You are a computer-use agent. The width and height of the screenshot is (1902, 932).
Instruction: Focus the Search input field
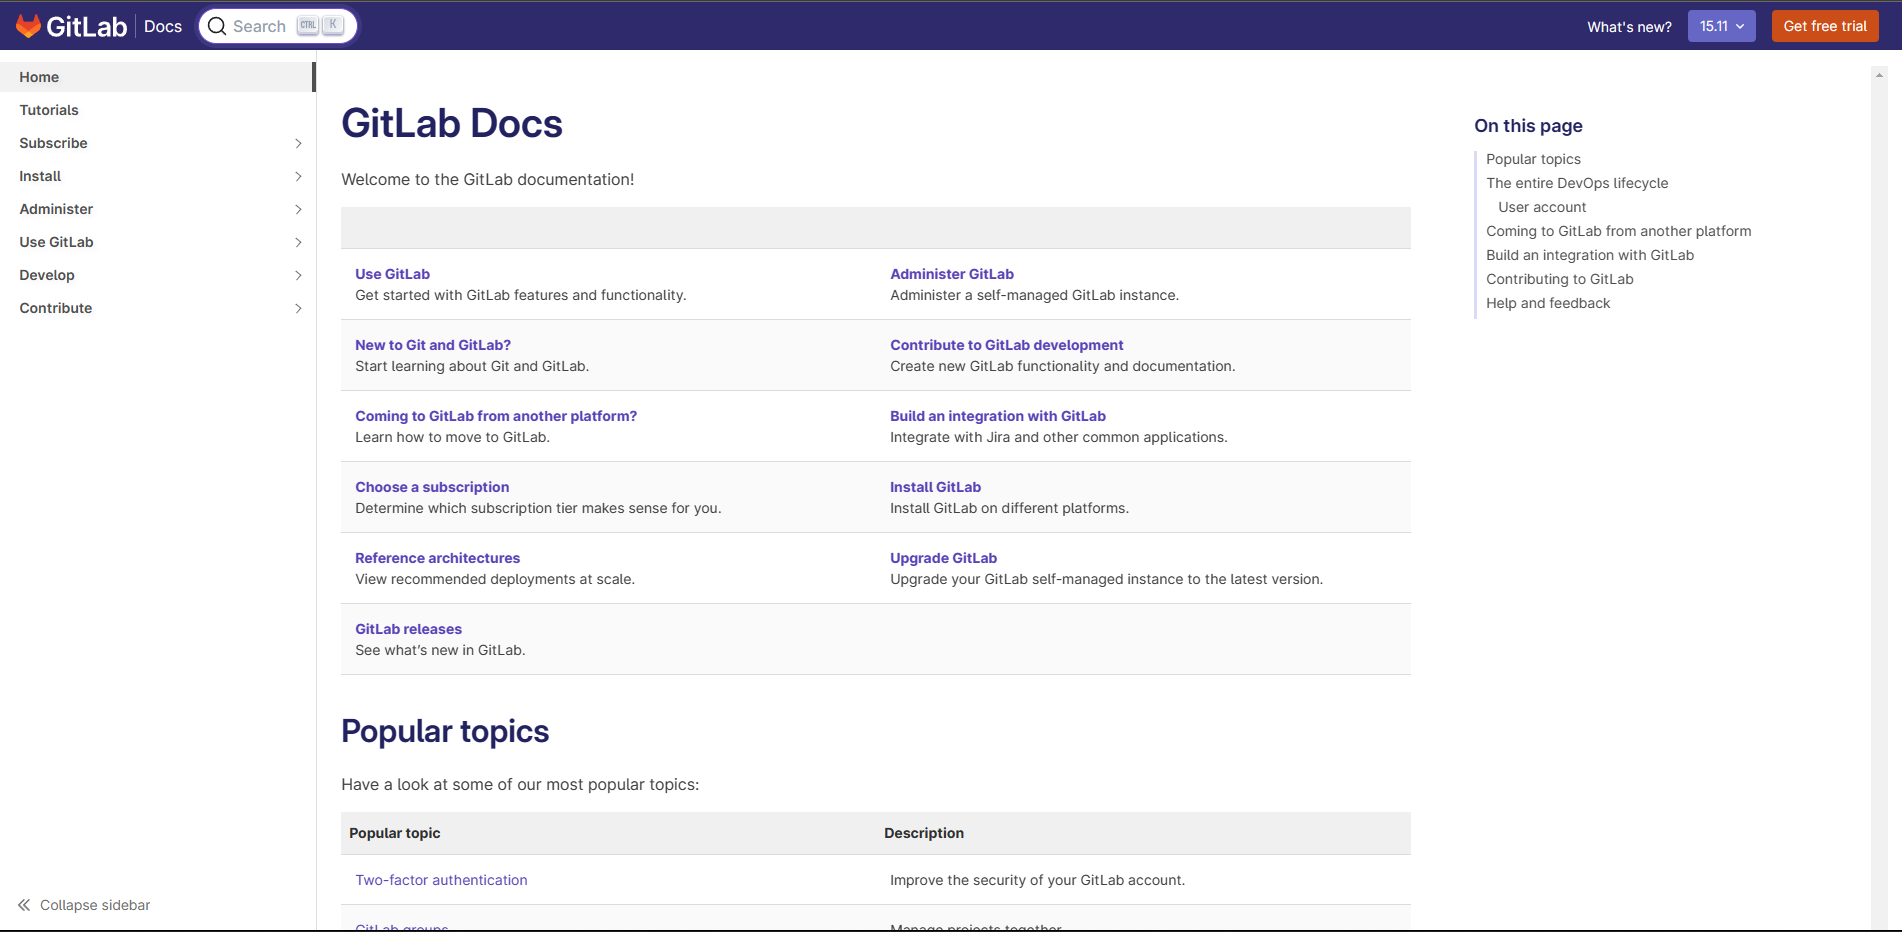[x=278, y=26]
